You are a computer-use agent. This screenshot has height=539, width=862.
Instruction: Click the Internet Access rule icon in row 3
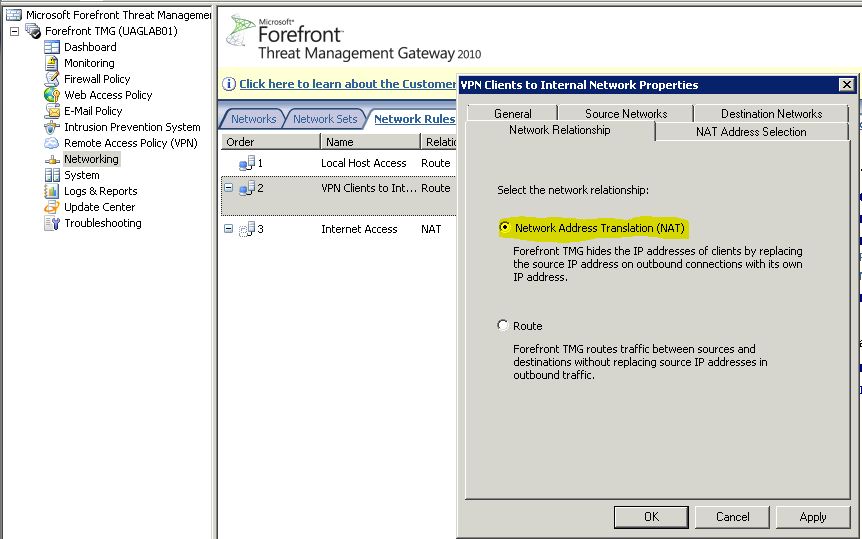[x=247, y=229]
